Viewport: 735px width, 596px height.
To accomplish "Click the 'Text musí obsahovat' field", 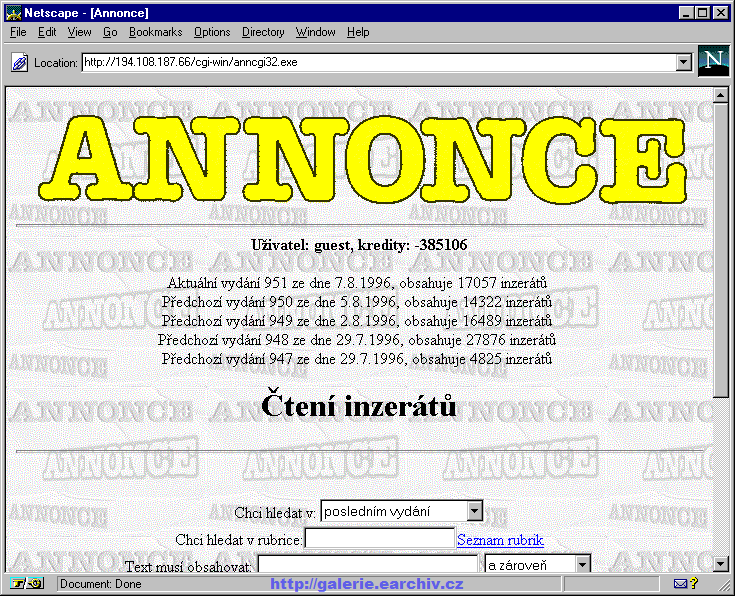I will click(368, 564).
